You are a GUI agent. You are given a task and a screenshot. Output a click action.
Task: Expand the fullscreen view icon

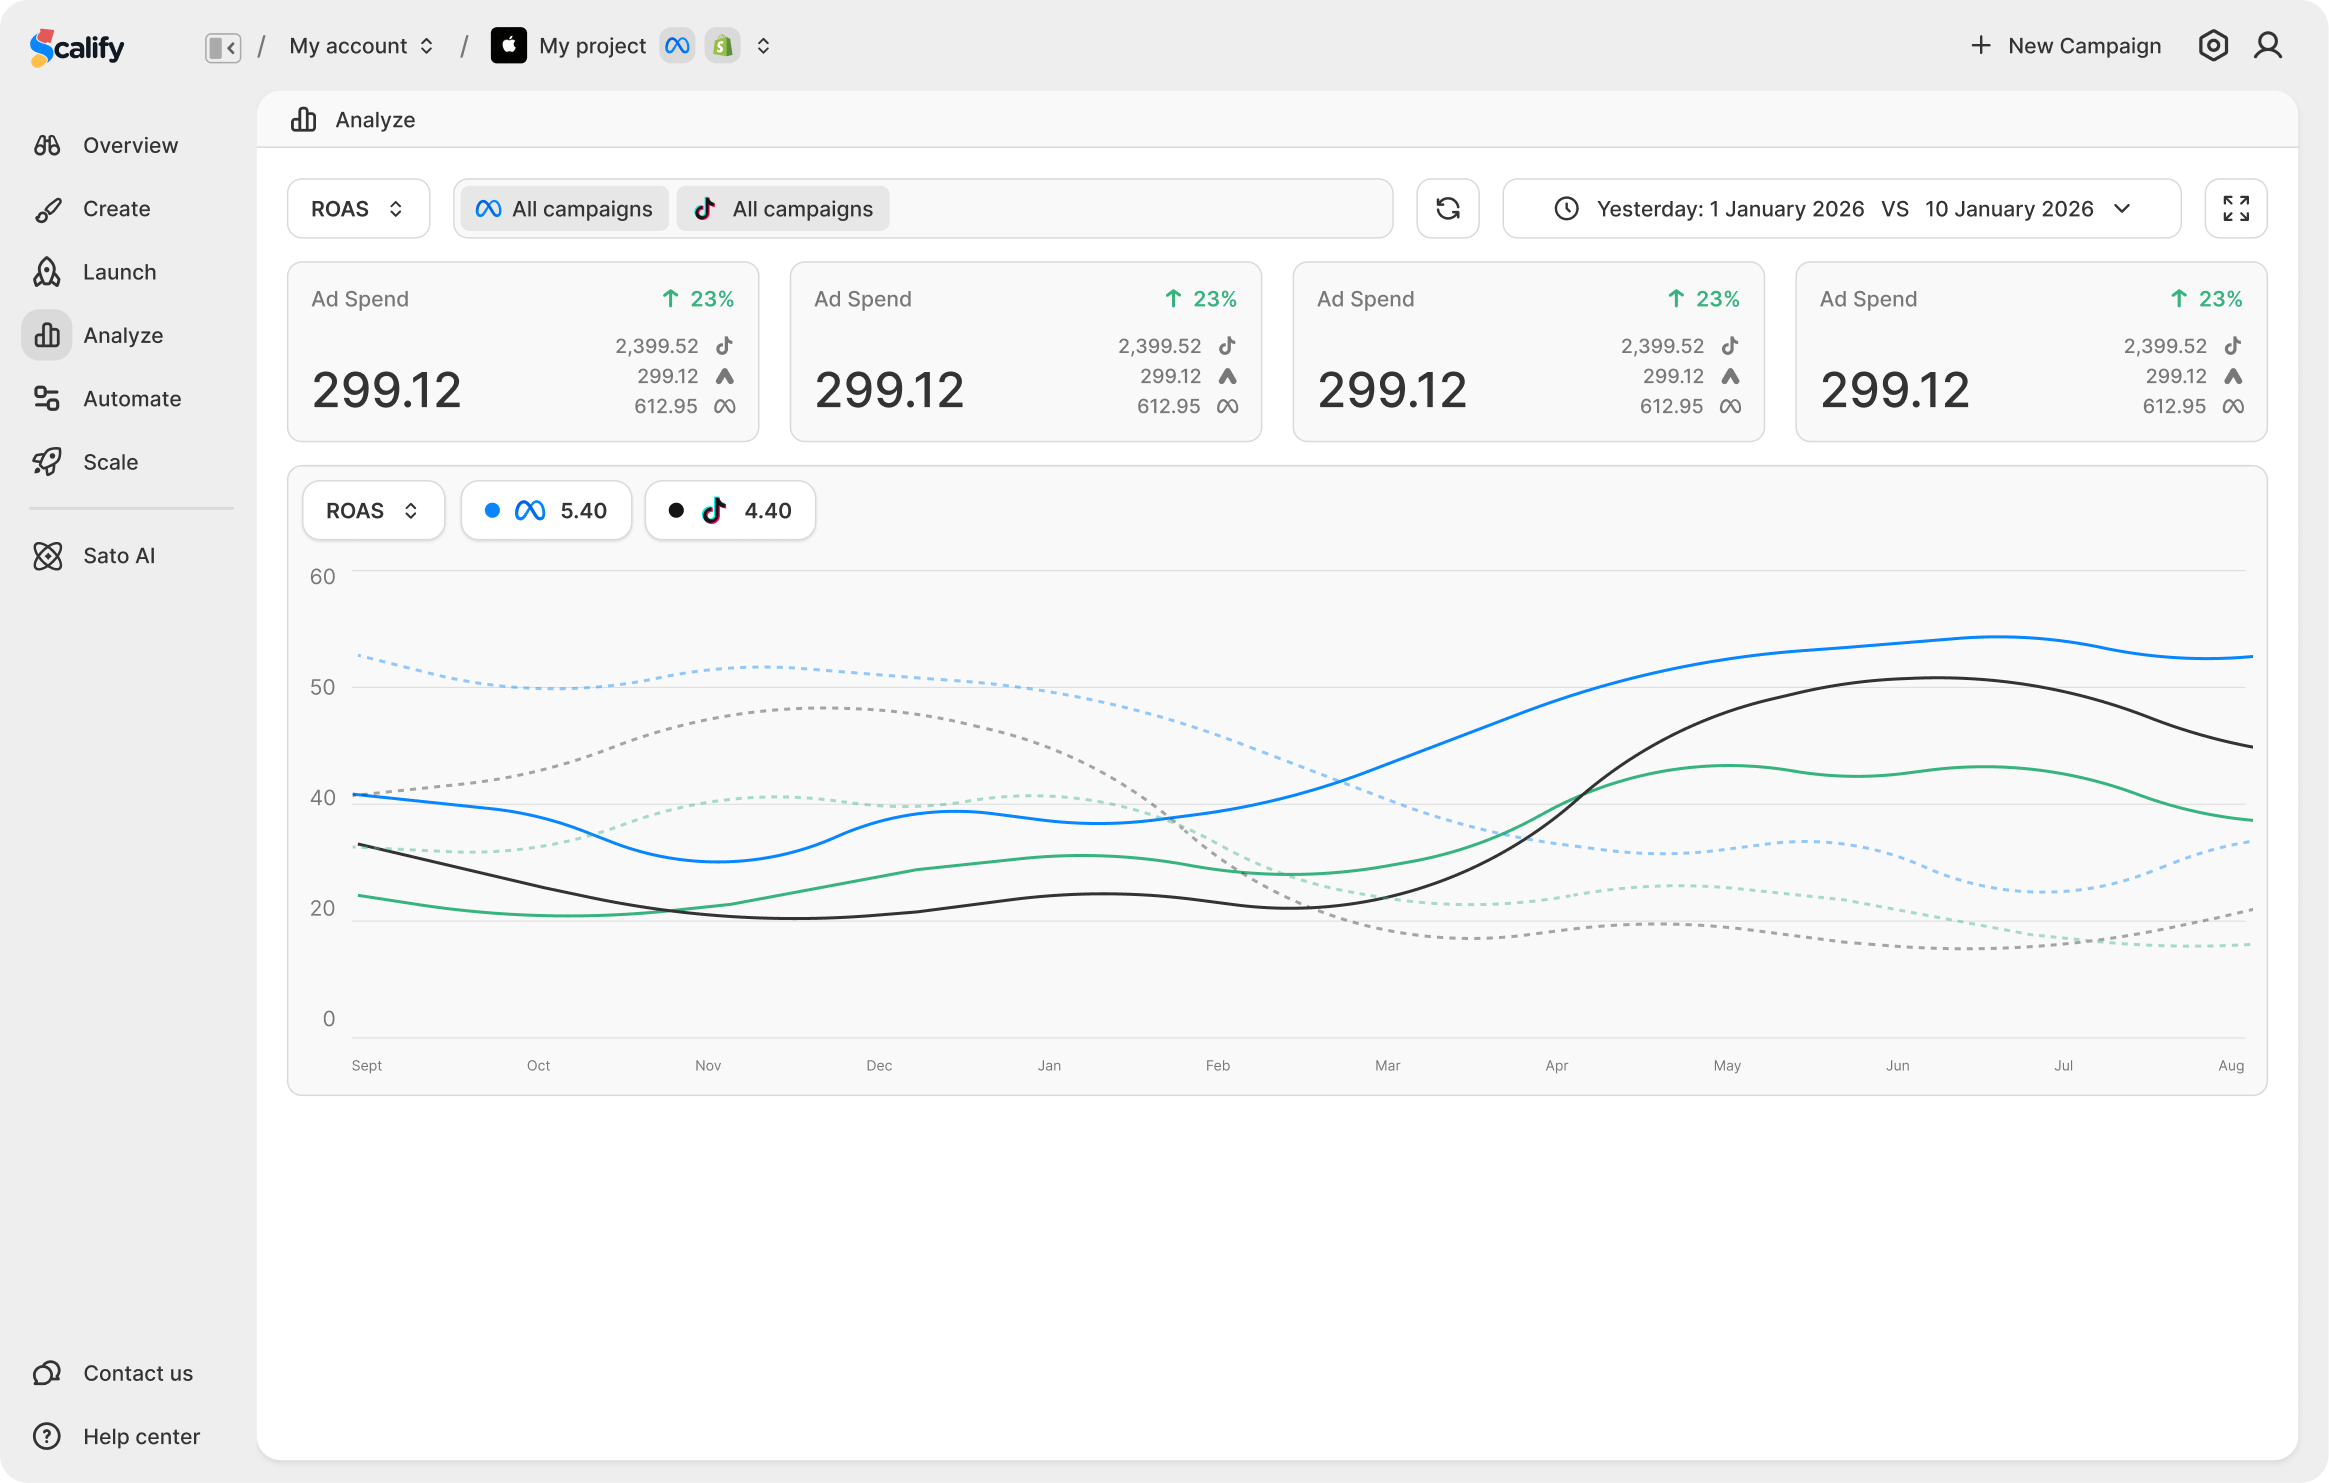pyautogui.click(x=2236, y=208)
